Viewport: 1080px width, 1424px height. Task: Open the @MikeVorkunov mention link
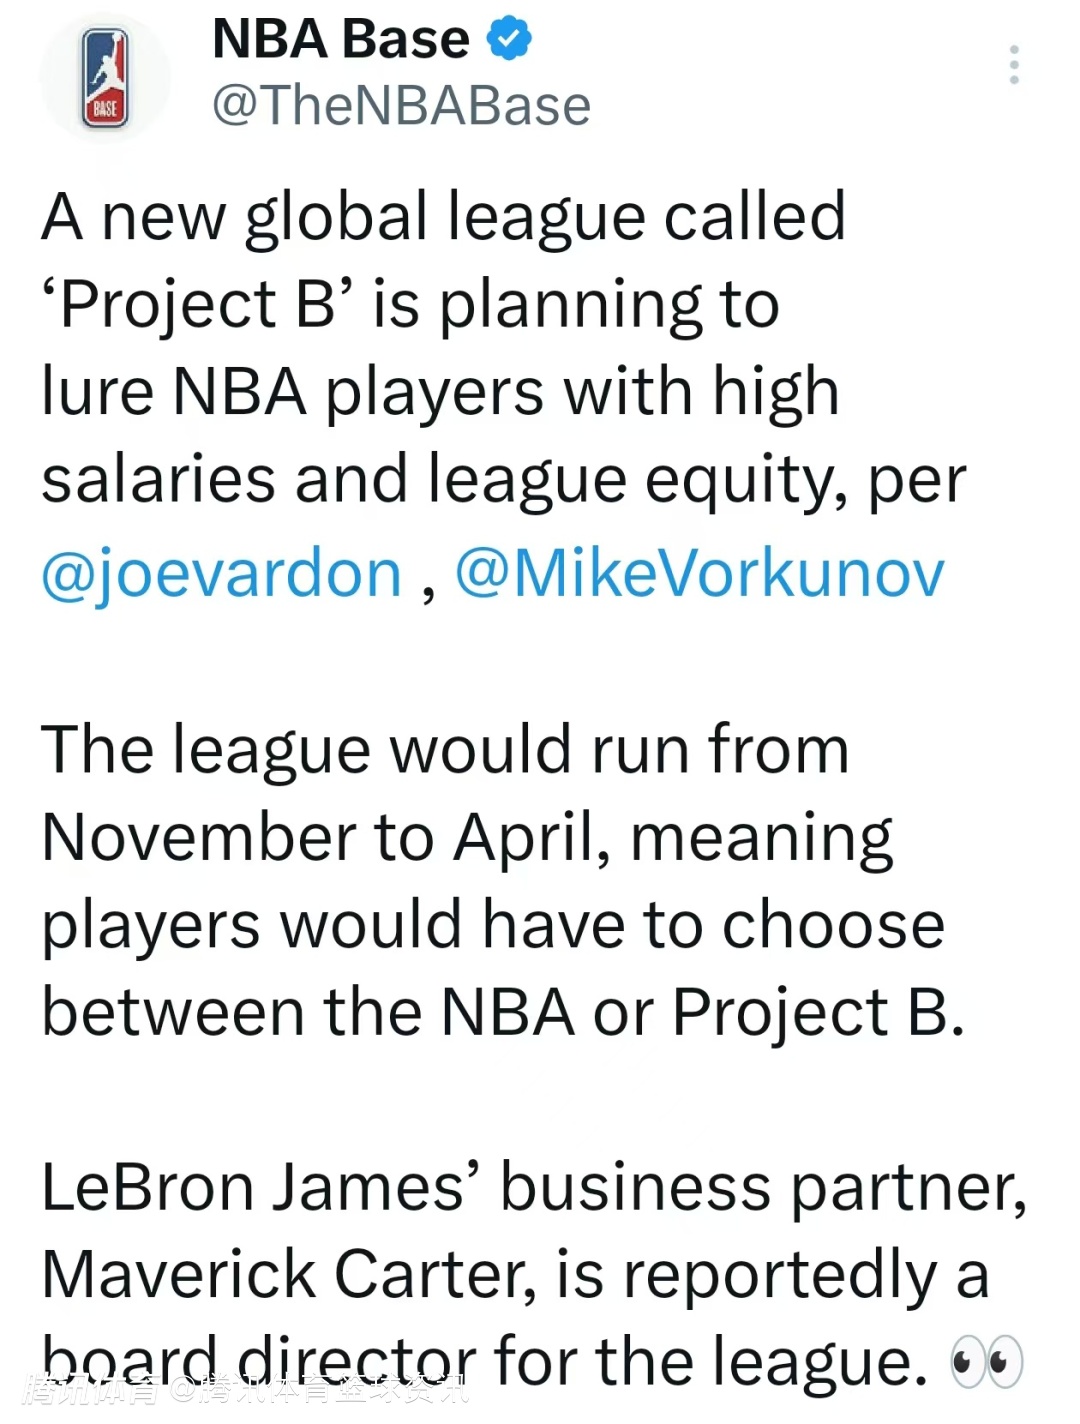tap(699, 575)
